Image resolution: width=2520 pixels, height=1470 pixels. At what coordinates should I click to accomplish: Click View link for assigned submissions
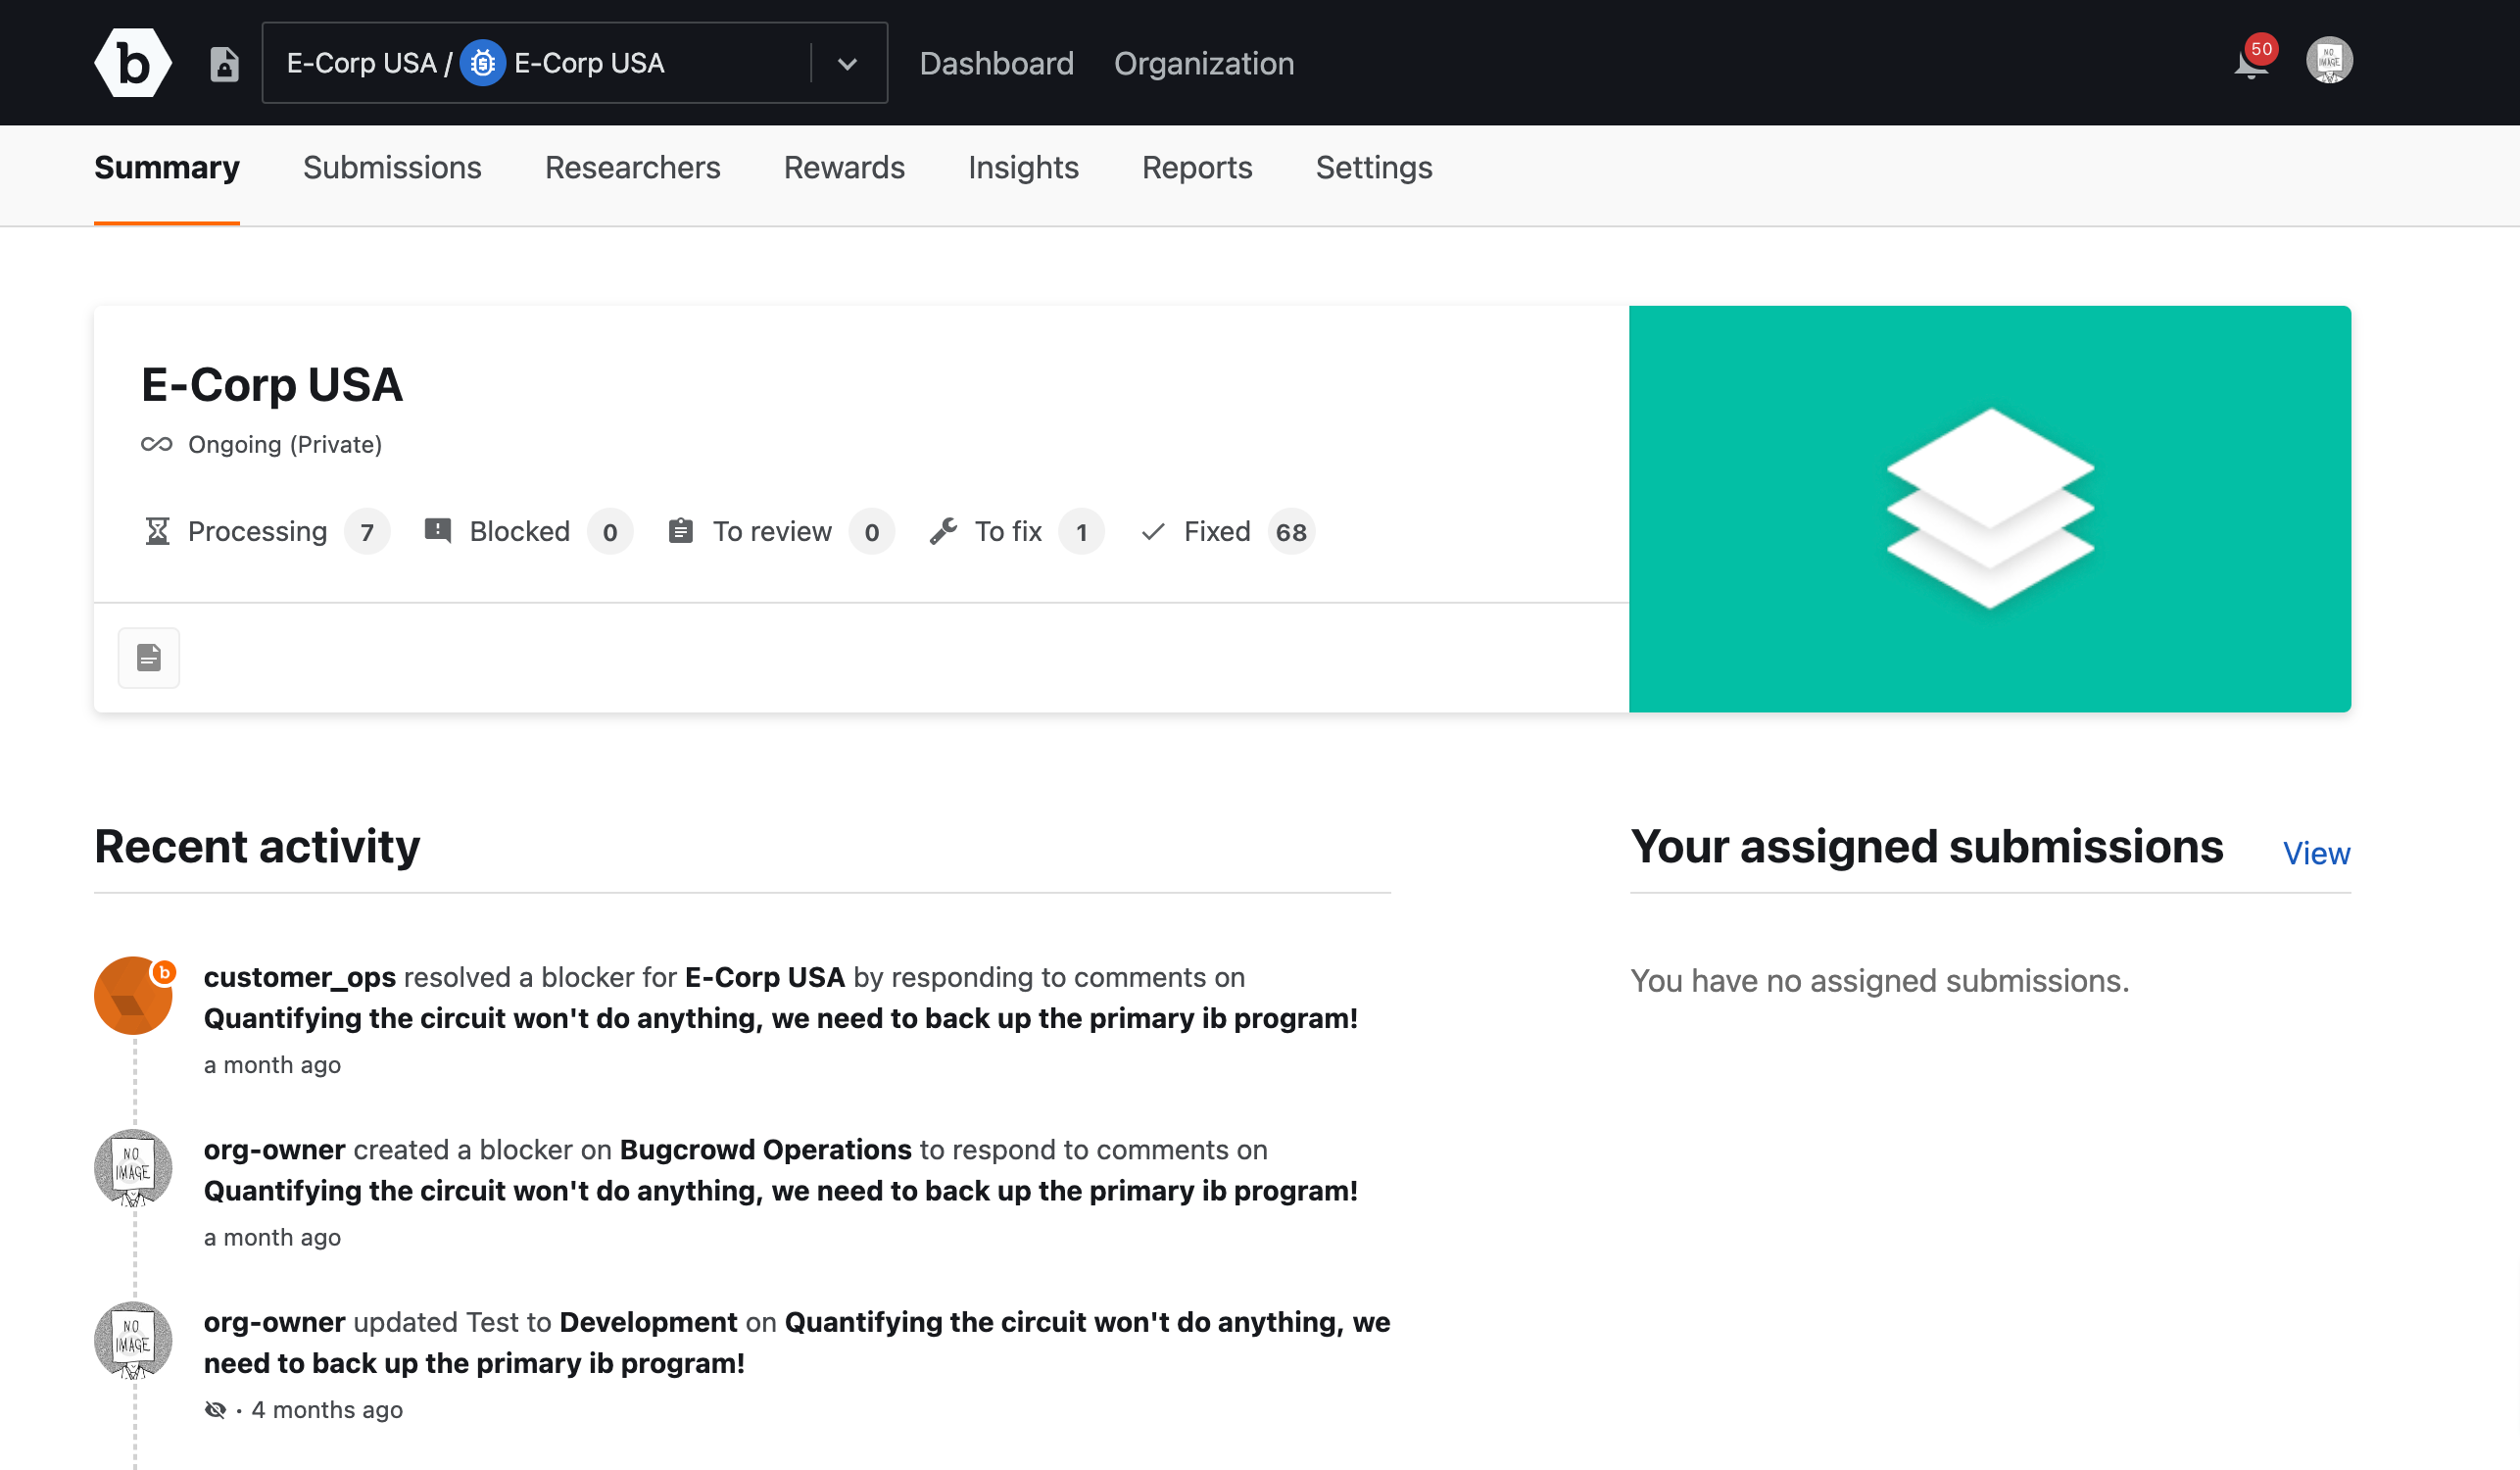2316,853
